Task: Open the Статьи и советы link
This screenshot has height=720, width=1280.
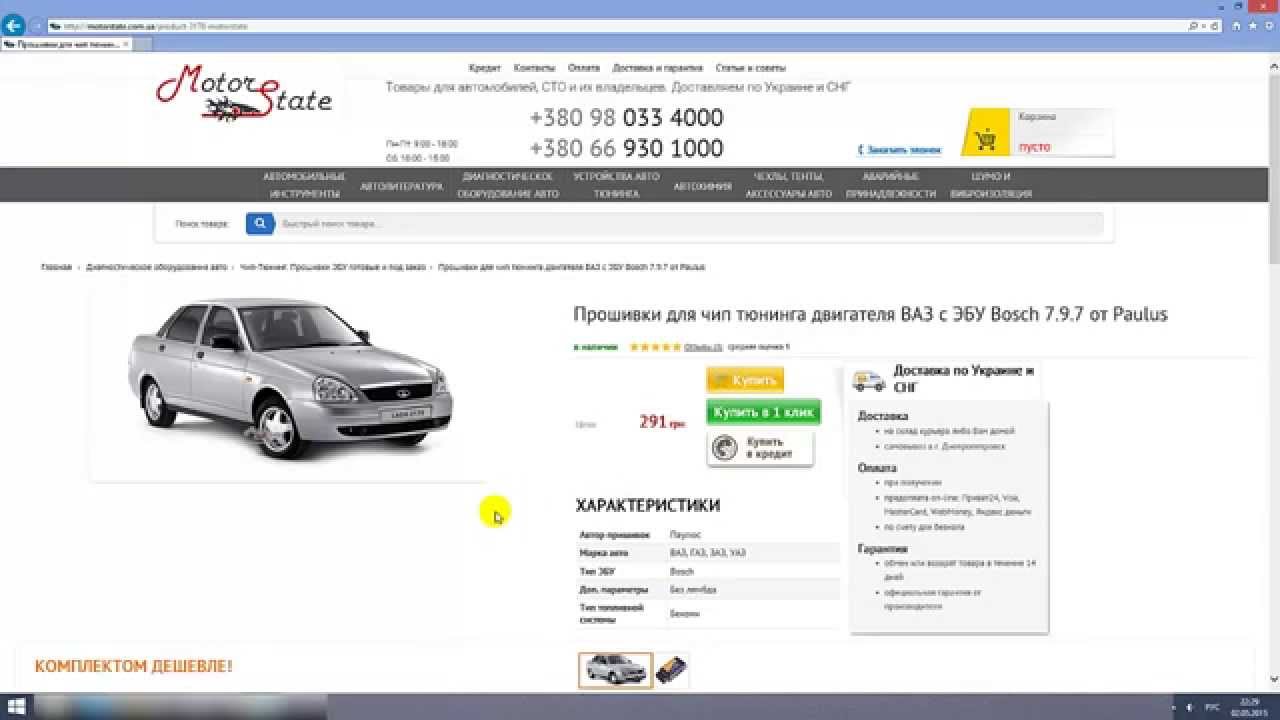Action: coord(751,68)
